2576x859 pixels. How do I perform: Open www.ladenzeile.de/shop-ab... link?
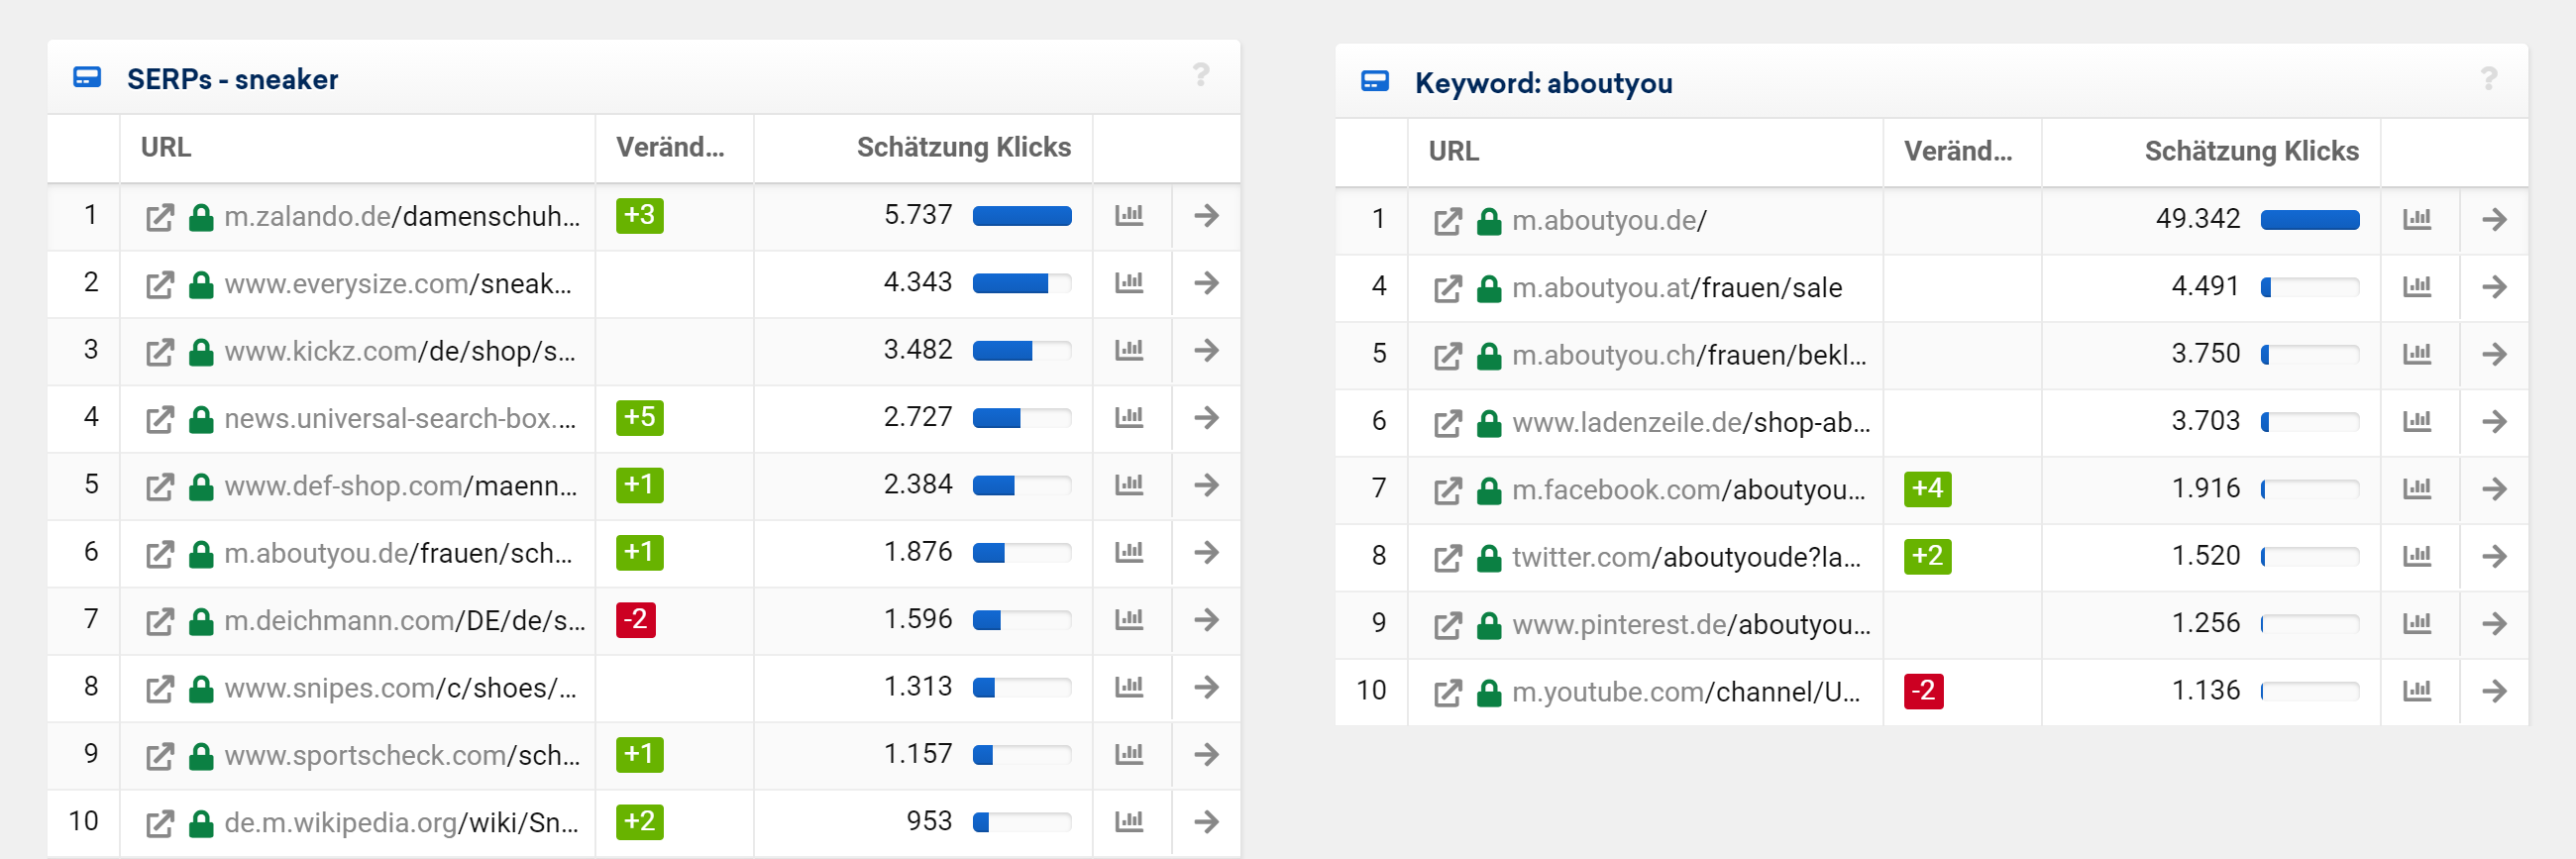[1690, 423]
